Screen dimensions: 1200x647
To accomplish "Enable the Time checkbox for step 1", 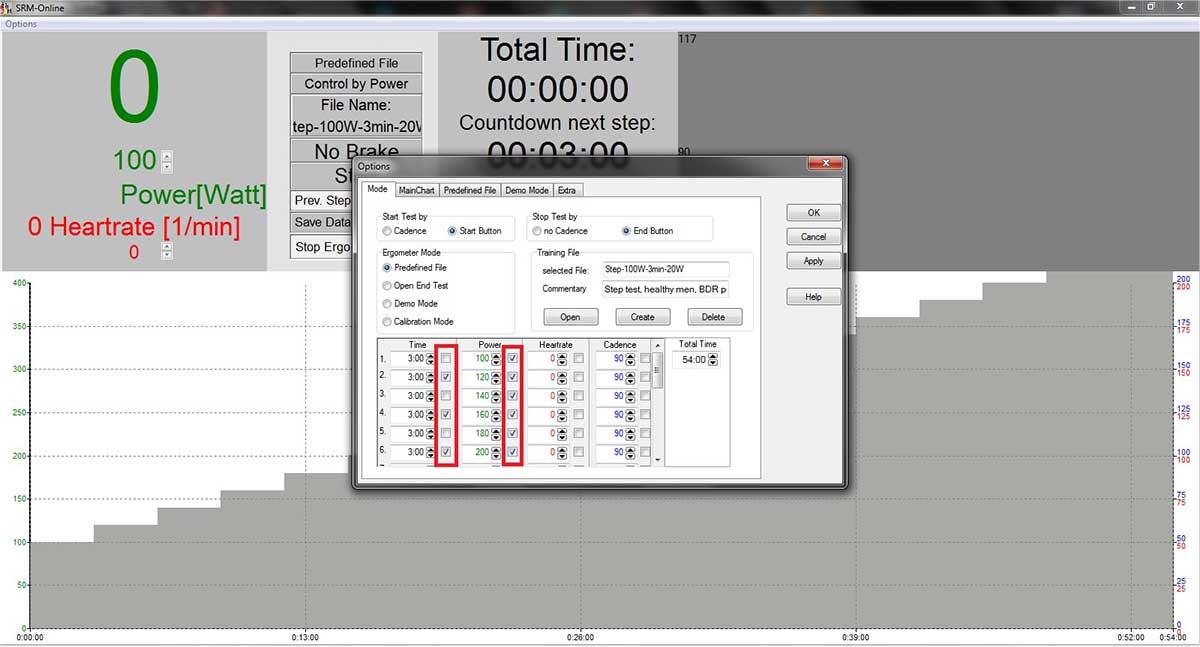I will click(x=446, y=358).
